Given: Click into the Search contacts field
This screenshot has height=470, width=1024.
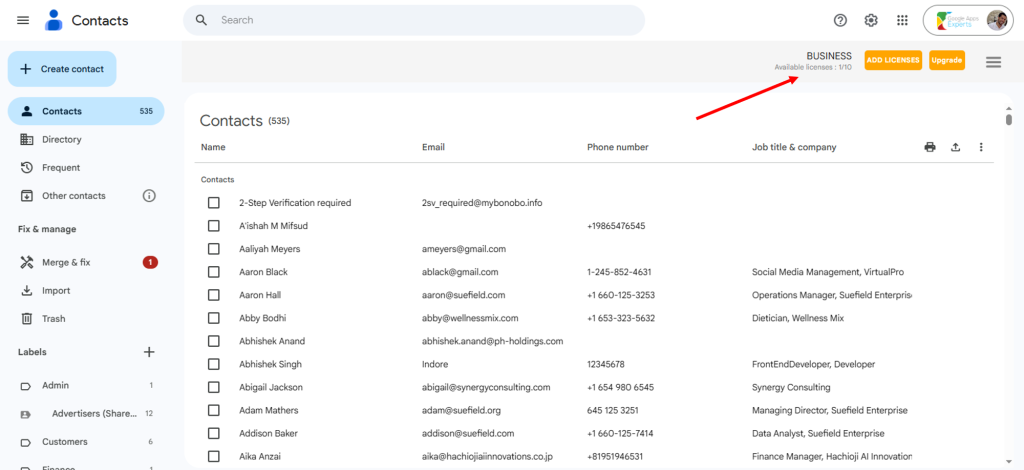Looking at the screenshot, I should (420, 20).
